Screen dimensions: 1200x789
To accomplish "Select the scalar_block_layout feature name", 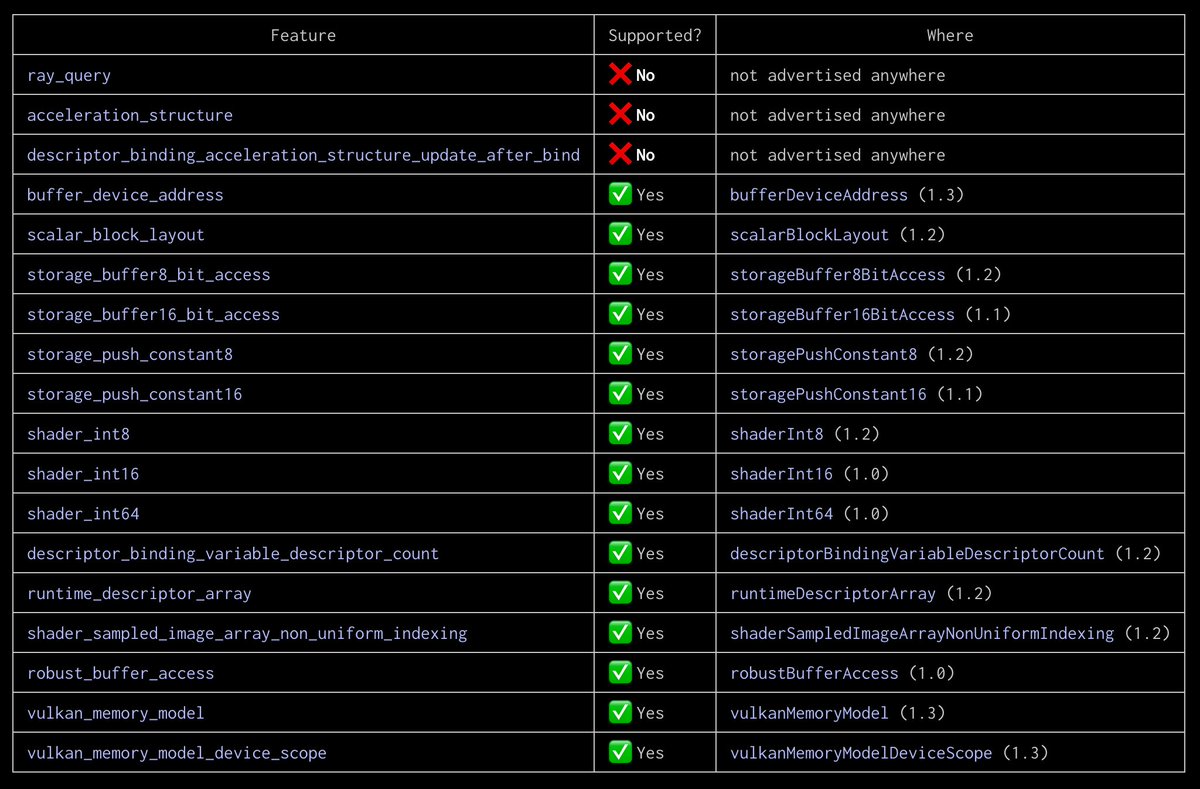I will tap(116, 235).
